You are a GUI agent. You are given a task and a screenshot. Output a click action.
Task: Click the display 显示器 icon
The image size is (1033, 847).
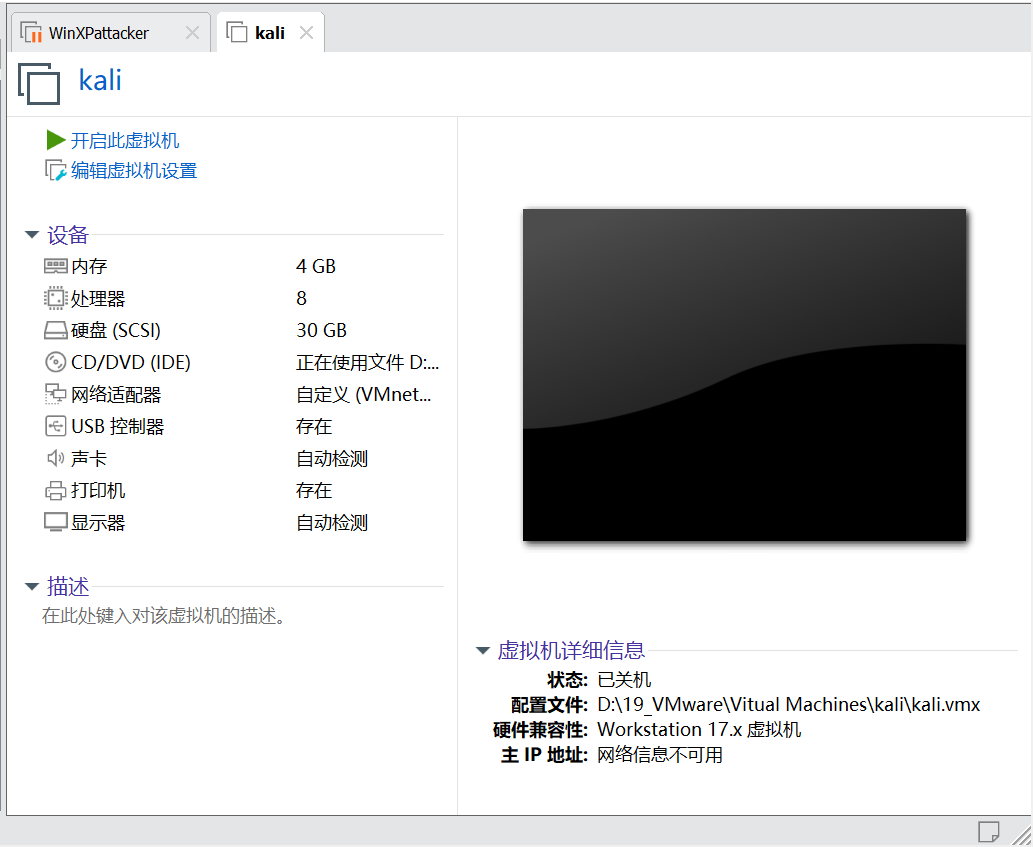click(x=56, y=522)
